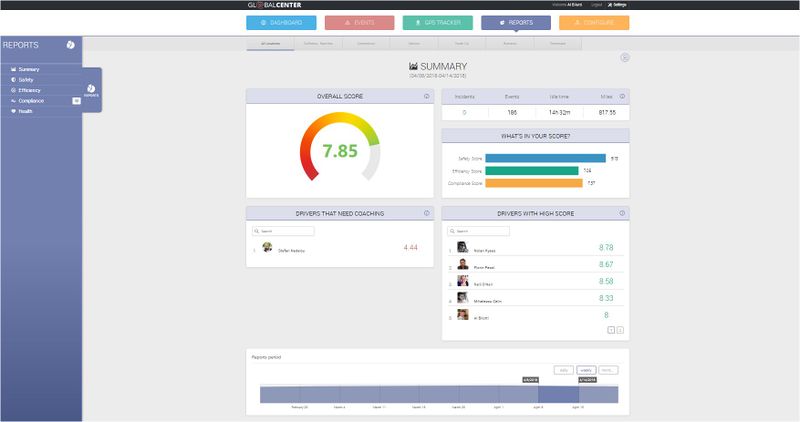The image size is (800, 422).
Task: Select Efficiency report in the sidebar
Action: click(29, 90)
